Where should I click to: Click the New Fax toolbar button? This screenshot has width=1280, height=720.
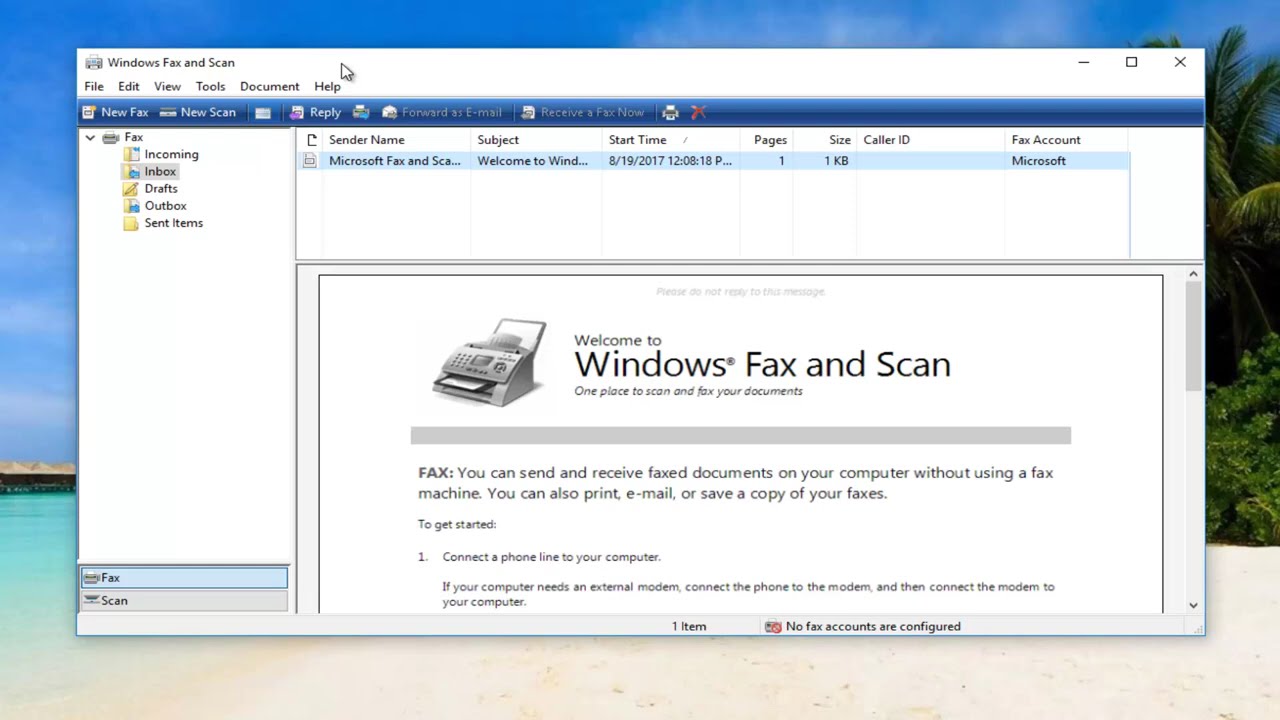click(115, 112)
